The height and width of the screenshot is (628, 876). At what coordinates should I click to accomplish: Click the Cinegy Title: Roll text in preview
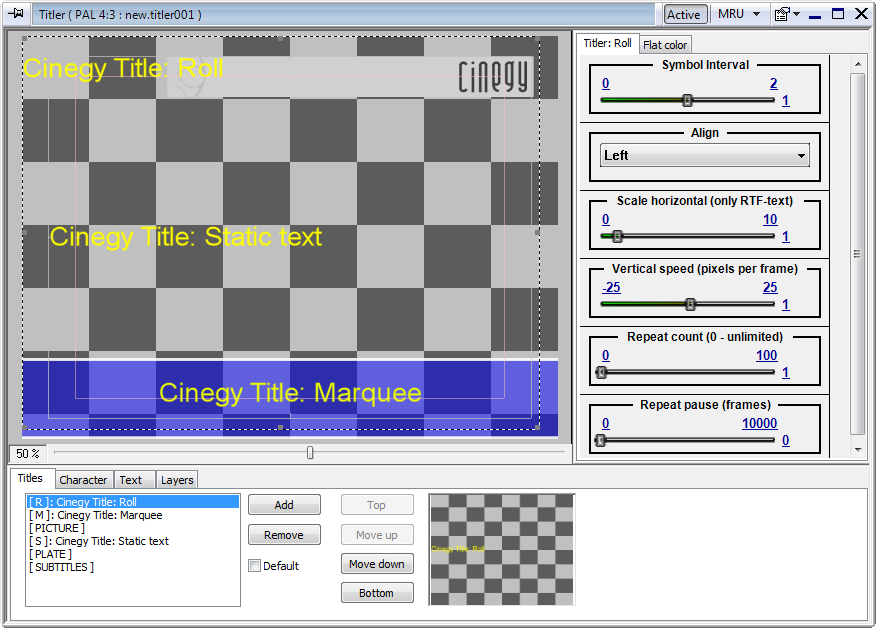pos(123,69)
